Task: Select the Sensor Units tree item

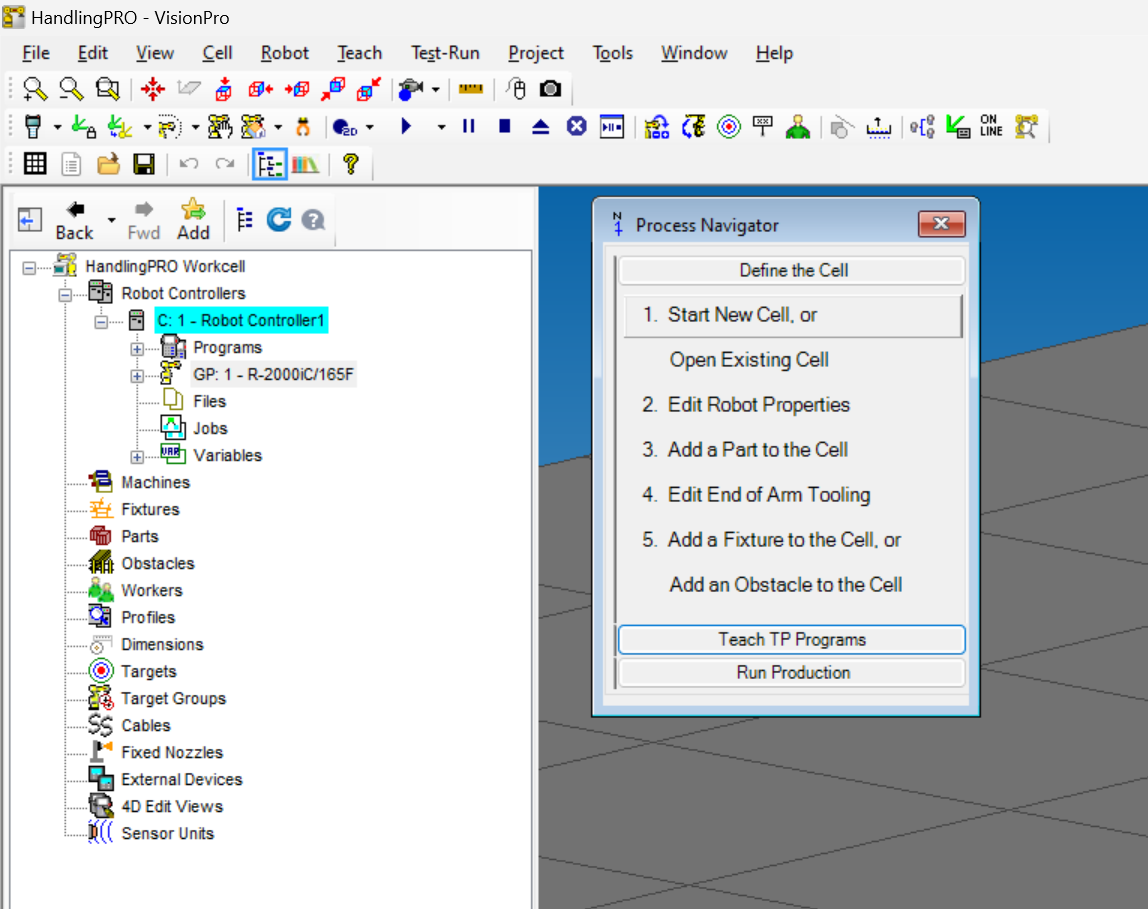Action: coord(168,834)
